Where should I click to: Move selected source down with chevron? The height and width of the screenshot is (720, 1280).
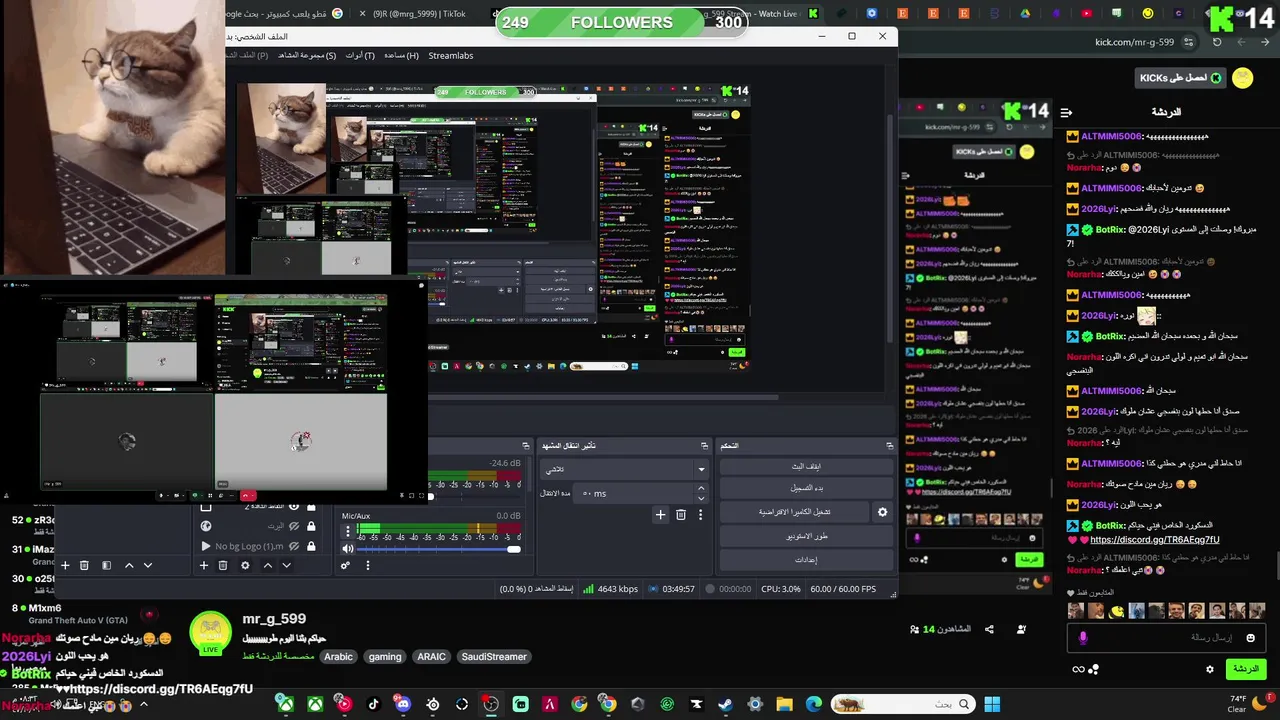pos(286,565)
